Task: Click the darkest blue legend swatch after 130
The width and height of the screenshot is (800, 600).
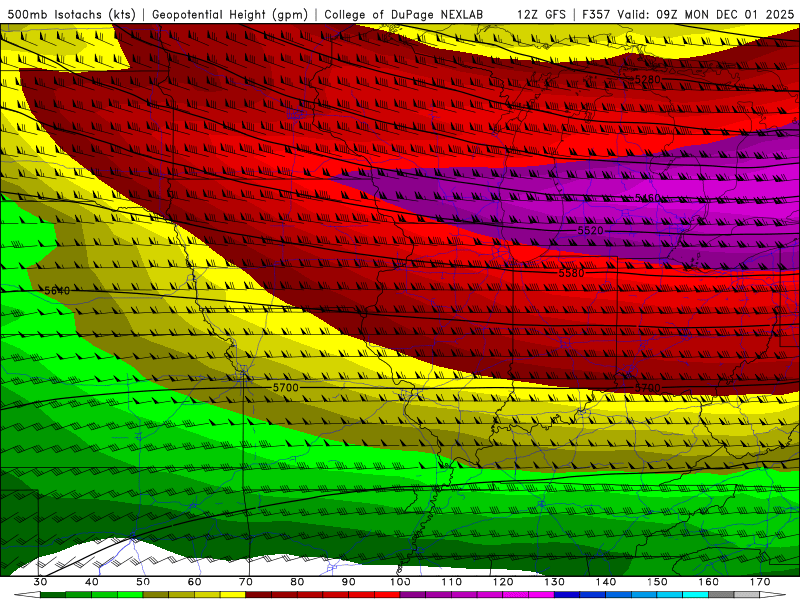Action: (567, 595)
